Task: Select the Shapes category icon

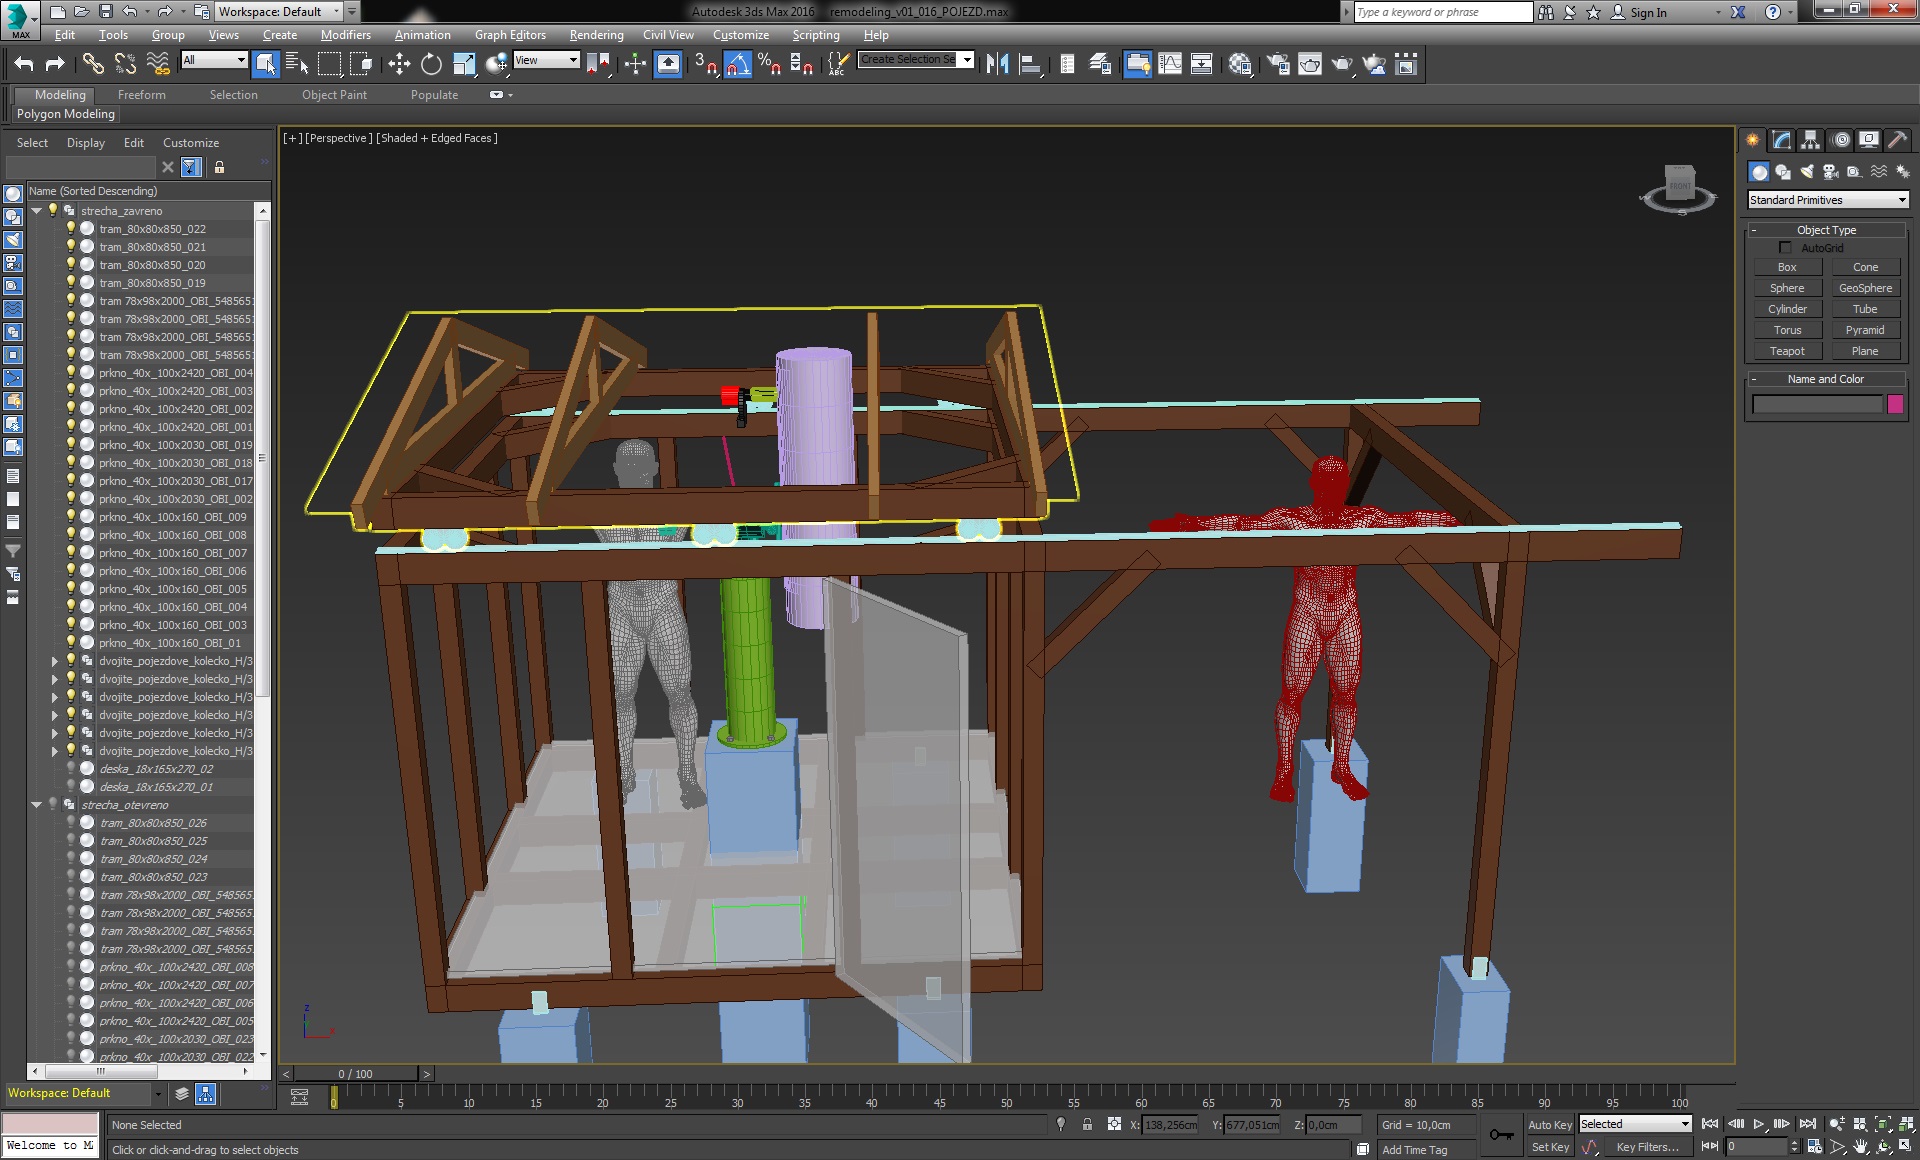Action: coord(1782,172)
